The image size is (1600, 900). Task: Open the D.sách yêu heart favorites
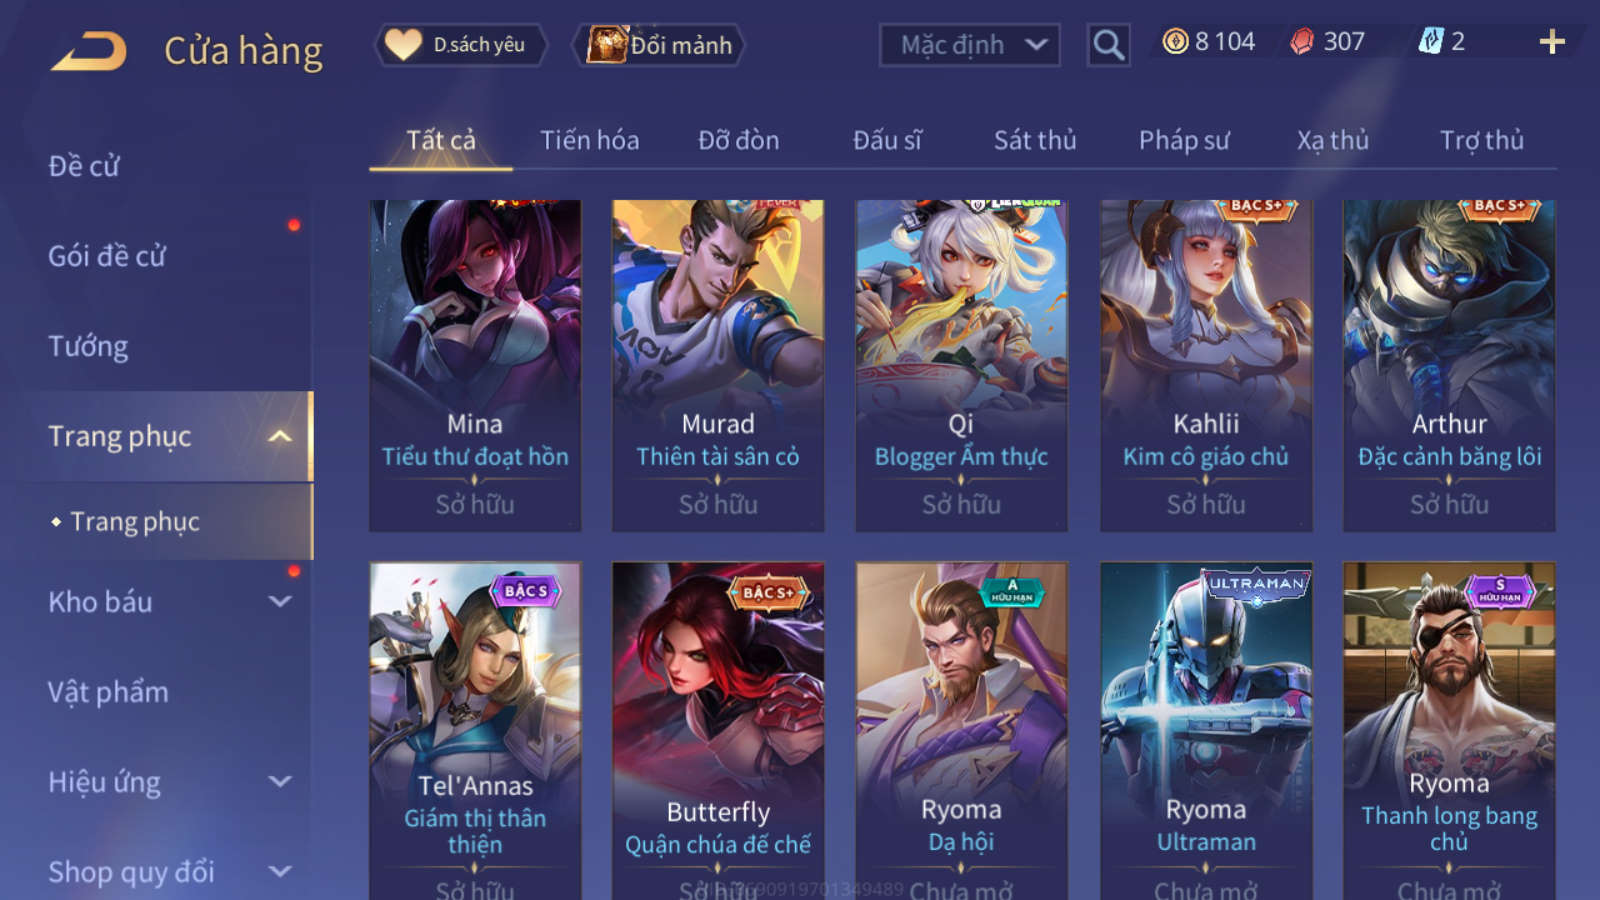(x=460, y=45)
